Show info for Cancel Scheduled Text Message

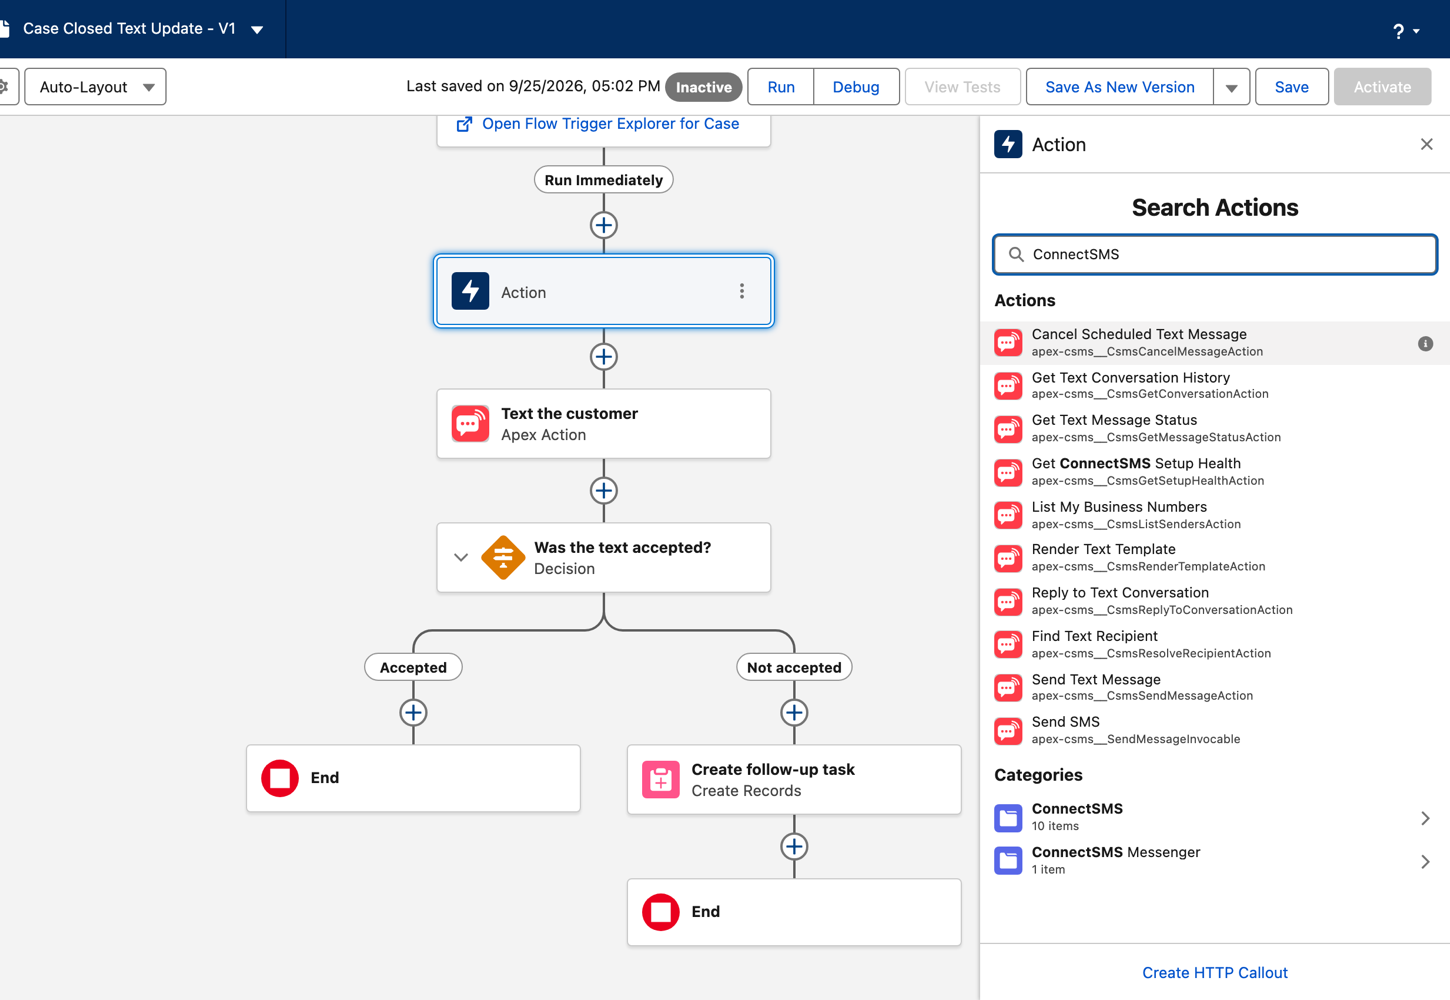(1425, 344)
